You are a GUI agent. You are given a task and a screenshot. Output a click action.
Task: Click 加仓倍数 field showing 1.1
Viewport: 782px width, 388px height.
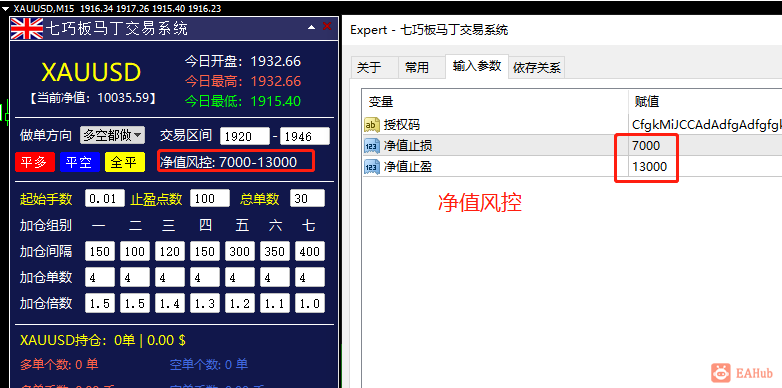tap(275, 303)
